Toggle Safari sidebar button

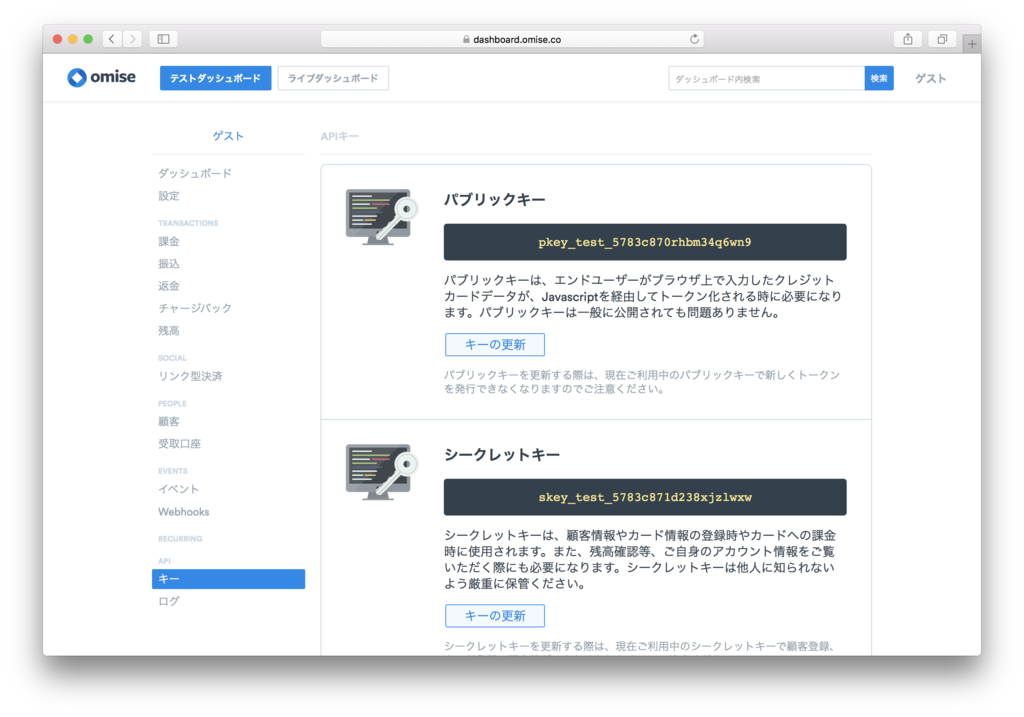pyautogui.click(x=163, y=39)
